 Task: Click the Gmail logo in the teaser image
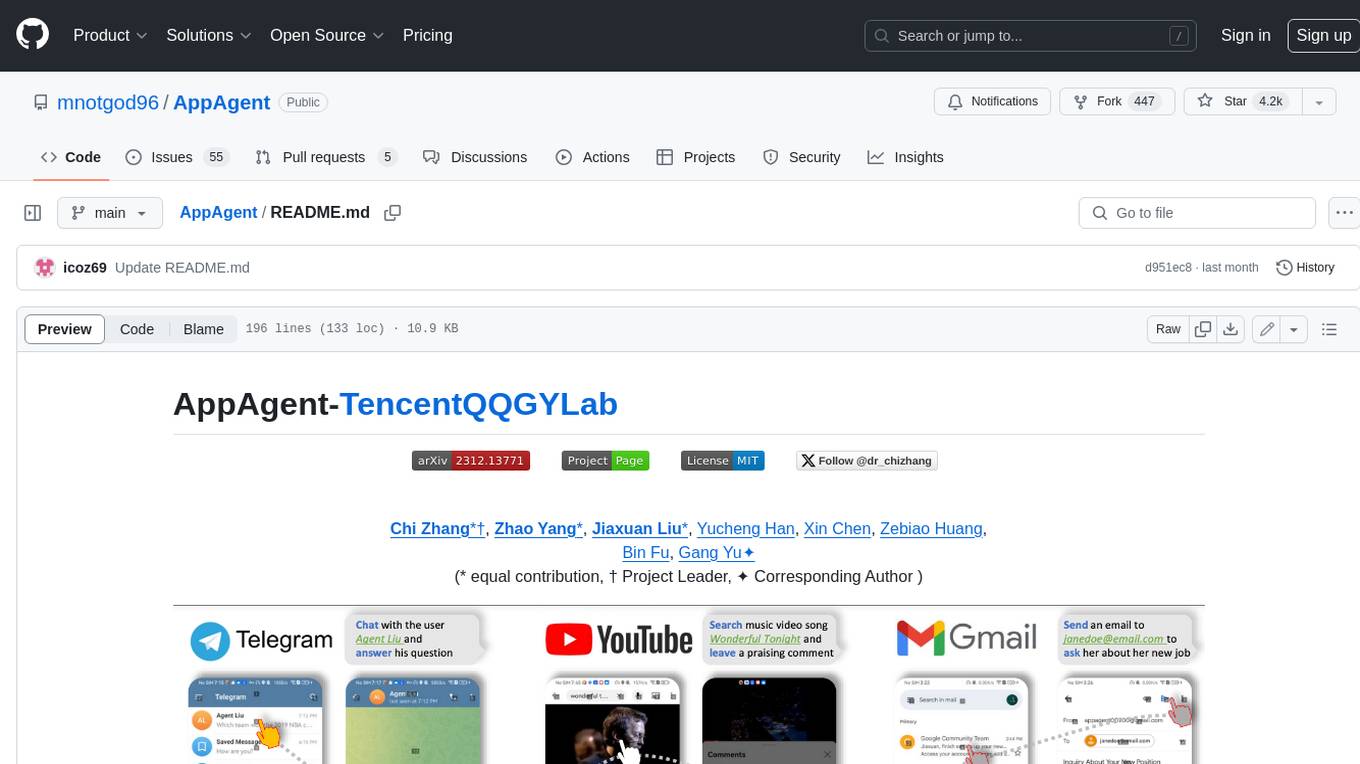tap(966, 638)
